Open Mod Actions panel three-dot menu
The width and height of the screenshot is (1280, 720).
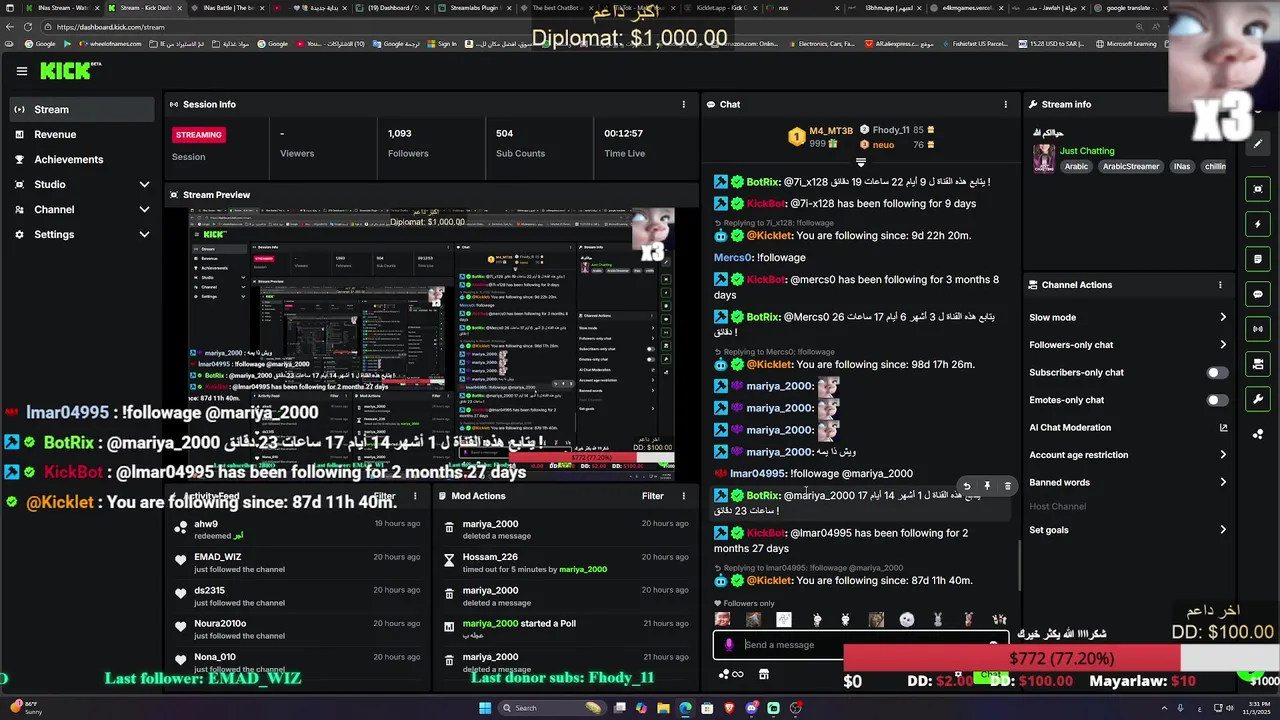(684, 496)
